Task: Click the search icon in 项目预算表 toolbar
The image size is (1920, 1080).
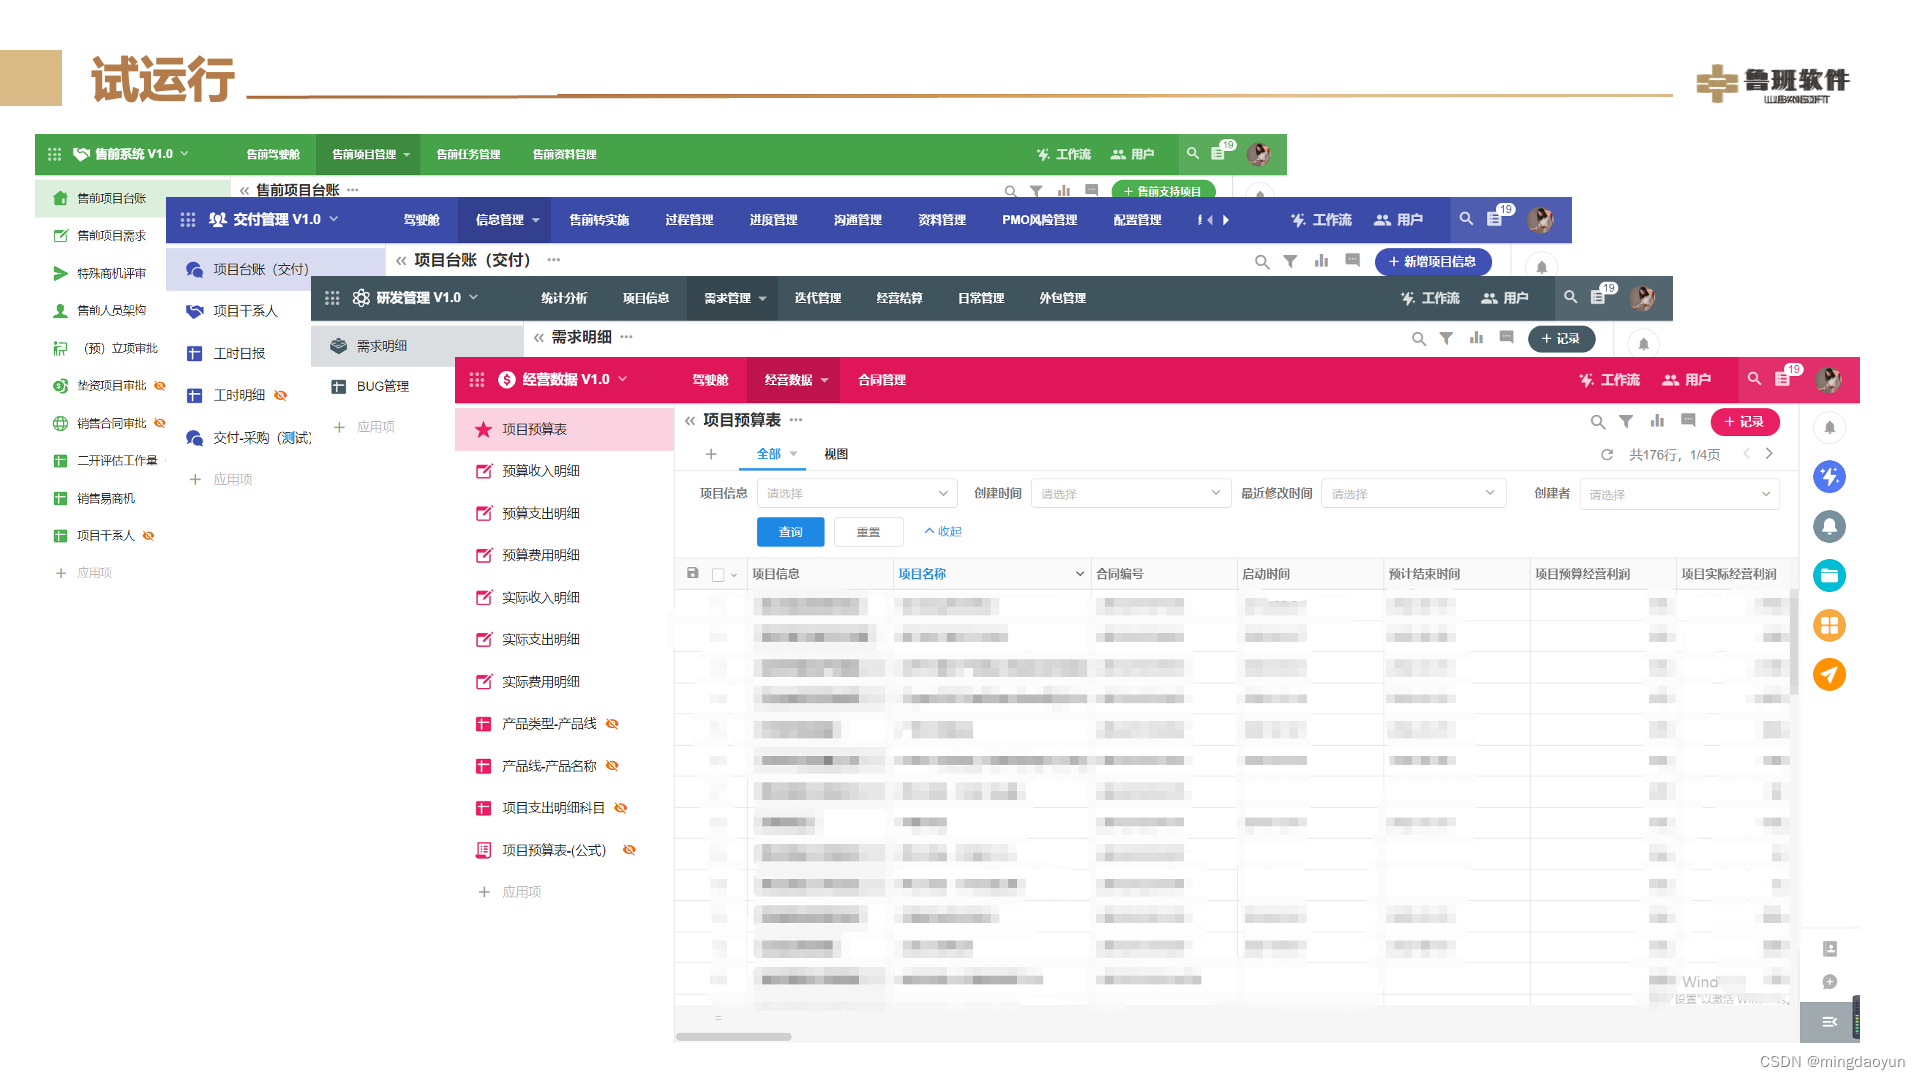Action: coord(1597,422)
